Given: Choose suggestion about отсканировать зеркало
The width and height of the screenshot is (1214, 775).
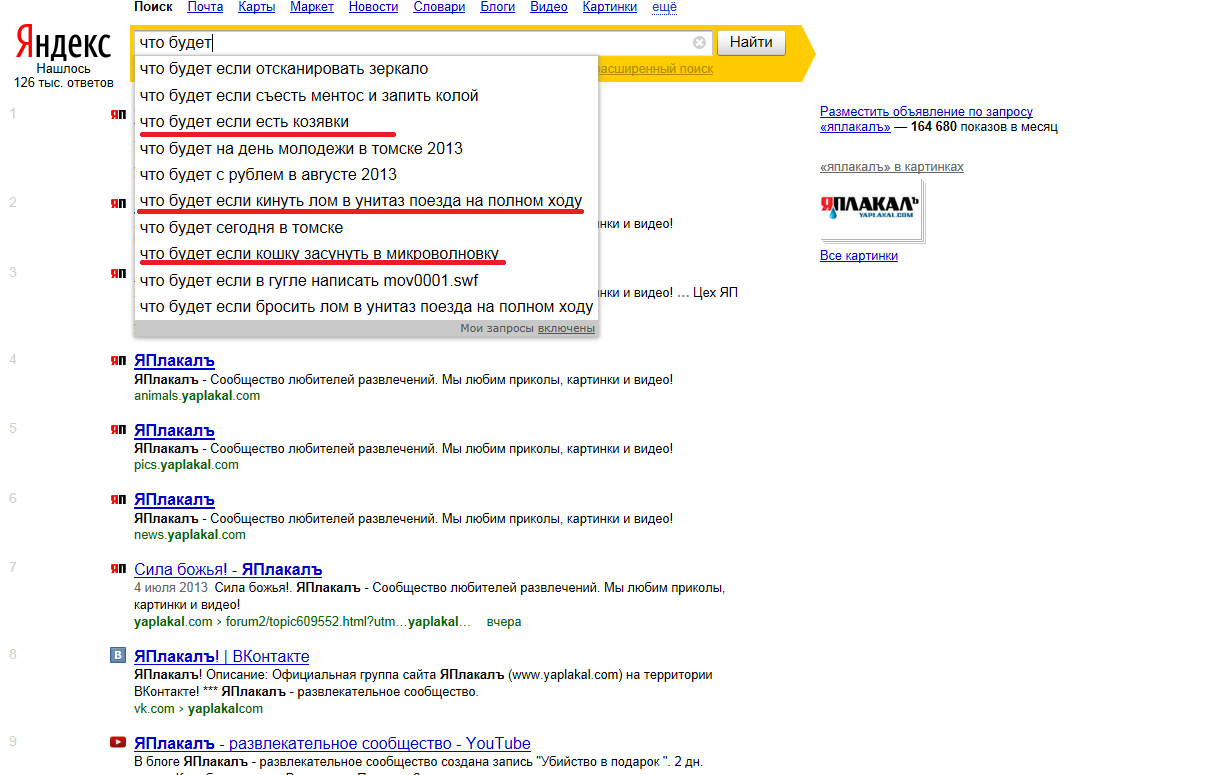Looking at the screenshot, I should (x=366, y=69).
